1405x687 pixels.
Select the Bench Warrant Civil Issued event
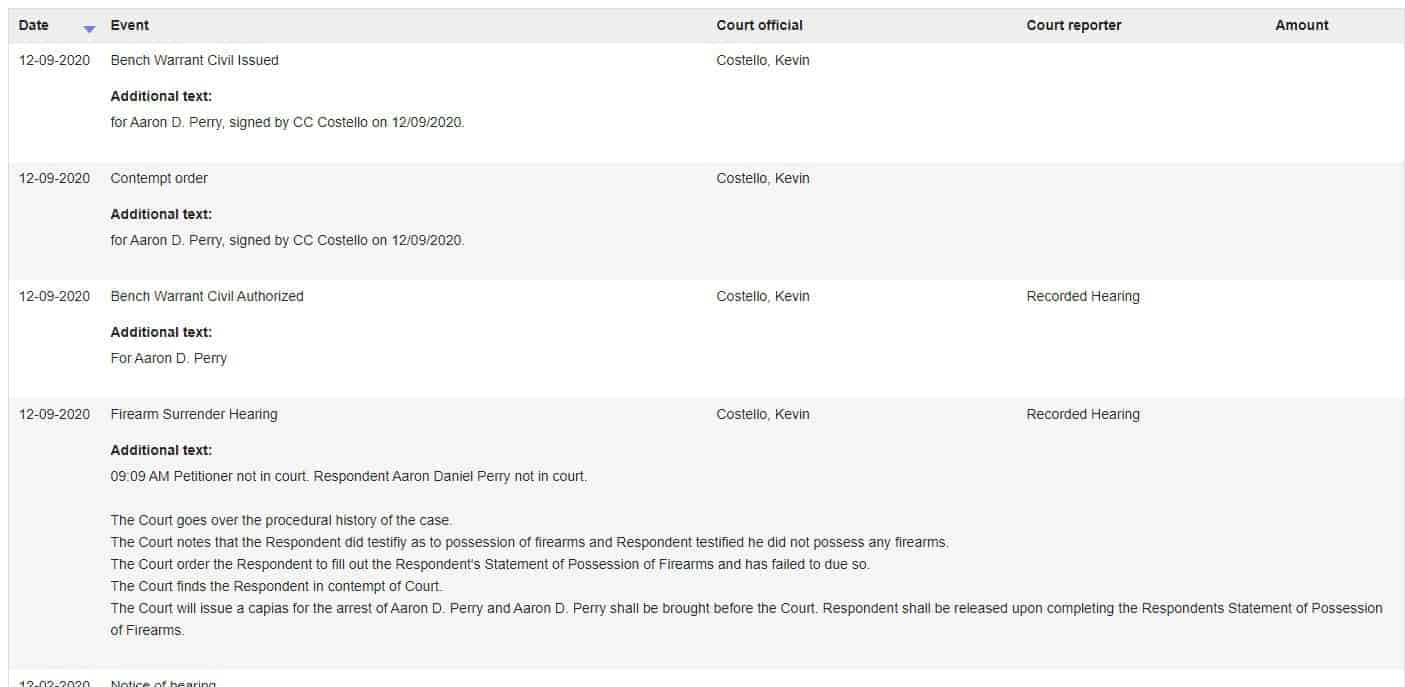(x=194, y=60)
